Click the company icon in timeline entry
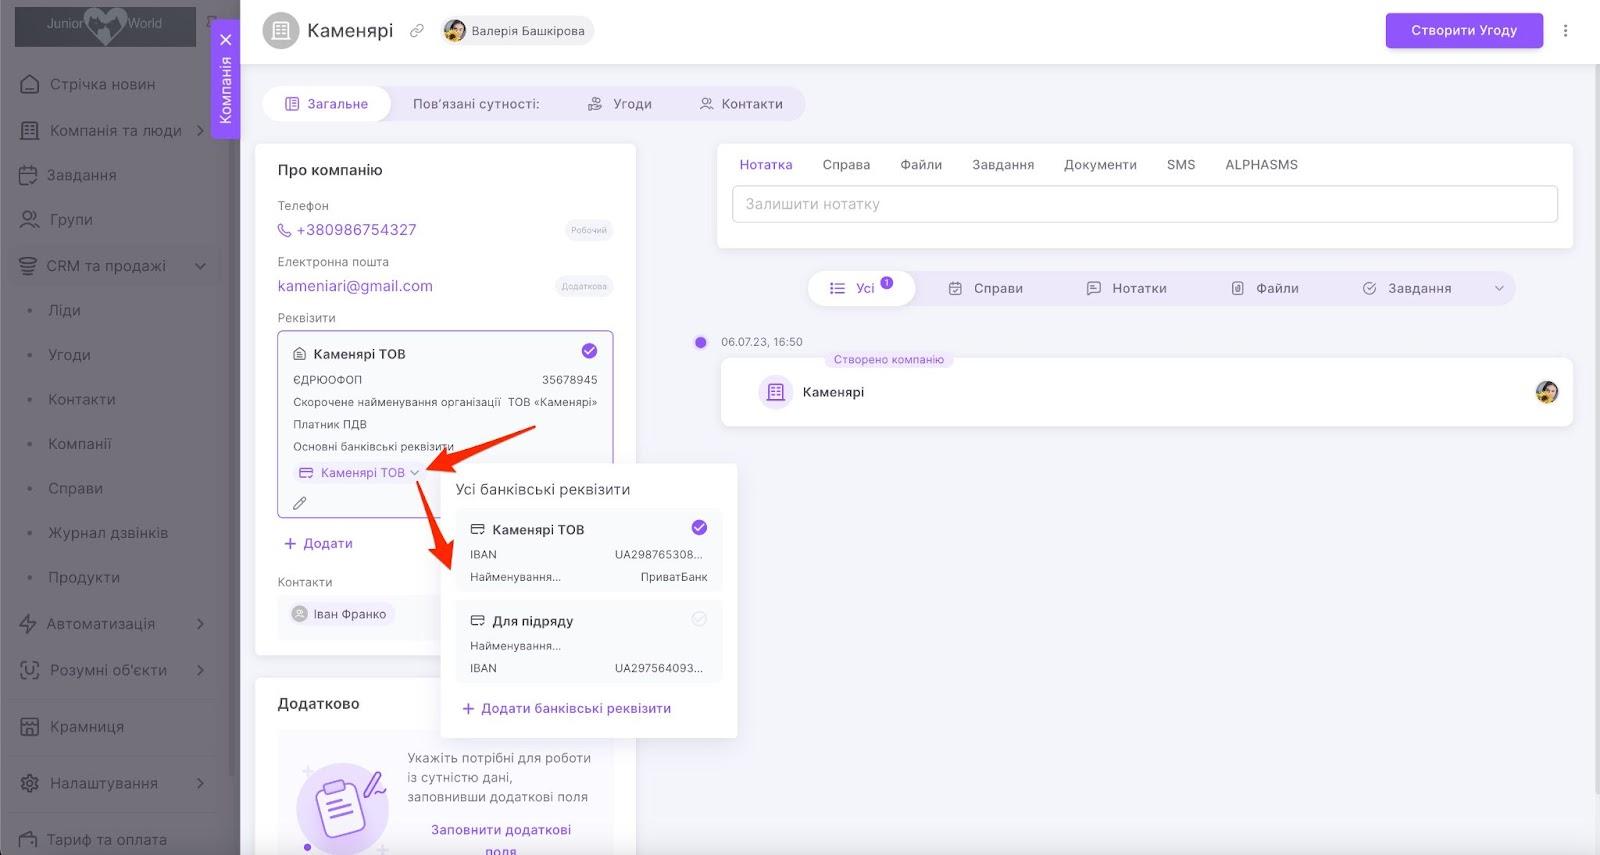The image size is (1600, 855). [775, 392]
